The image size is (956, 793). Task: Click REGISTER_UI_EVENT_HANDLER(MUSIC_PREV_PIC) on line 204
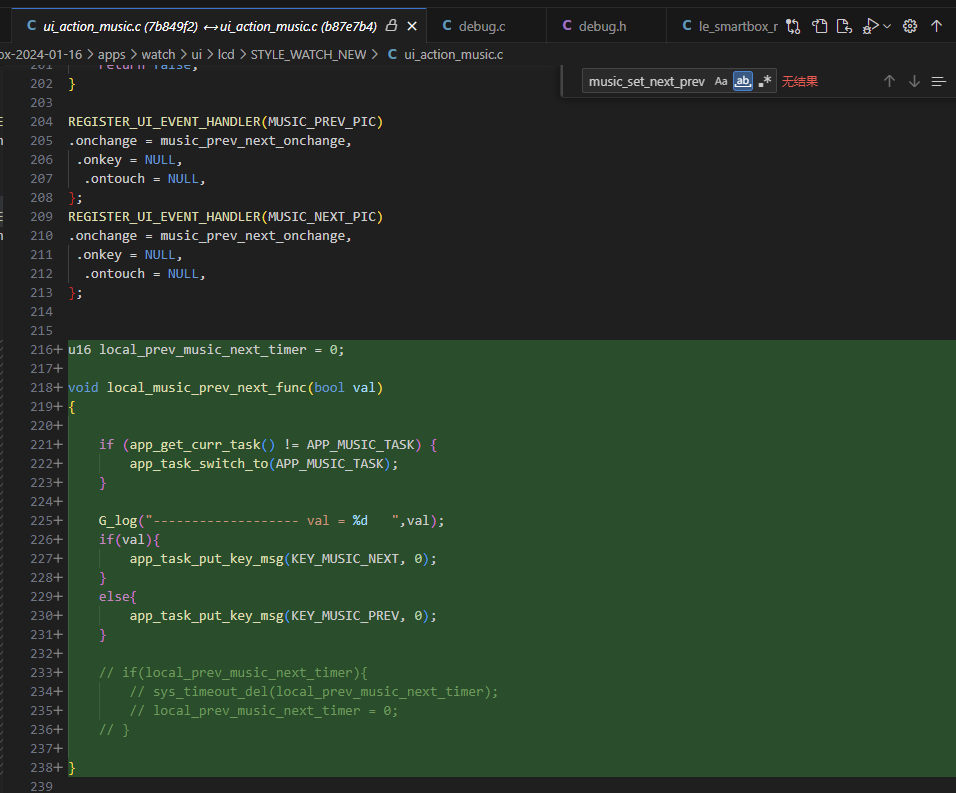(x=226, y=121)
